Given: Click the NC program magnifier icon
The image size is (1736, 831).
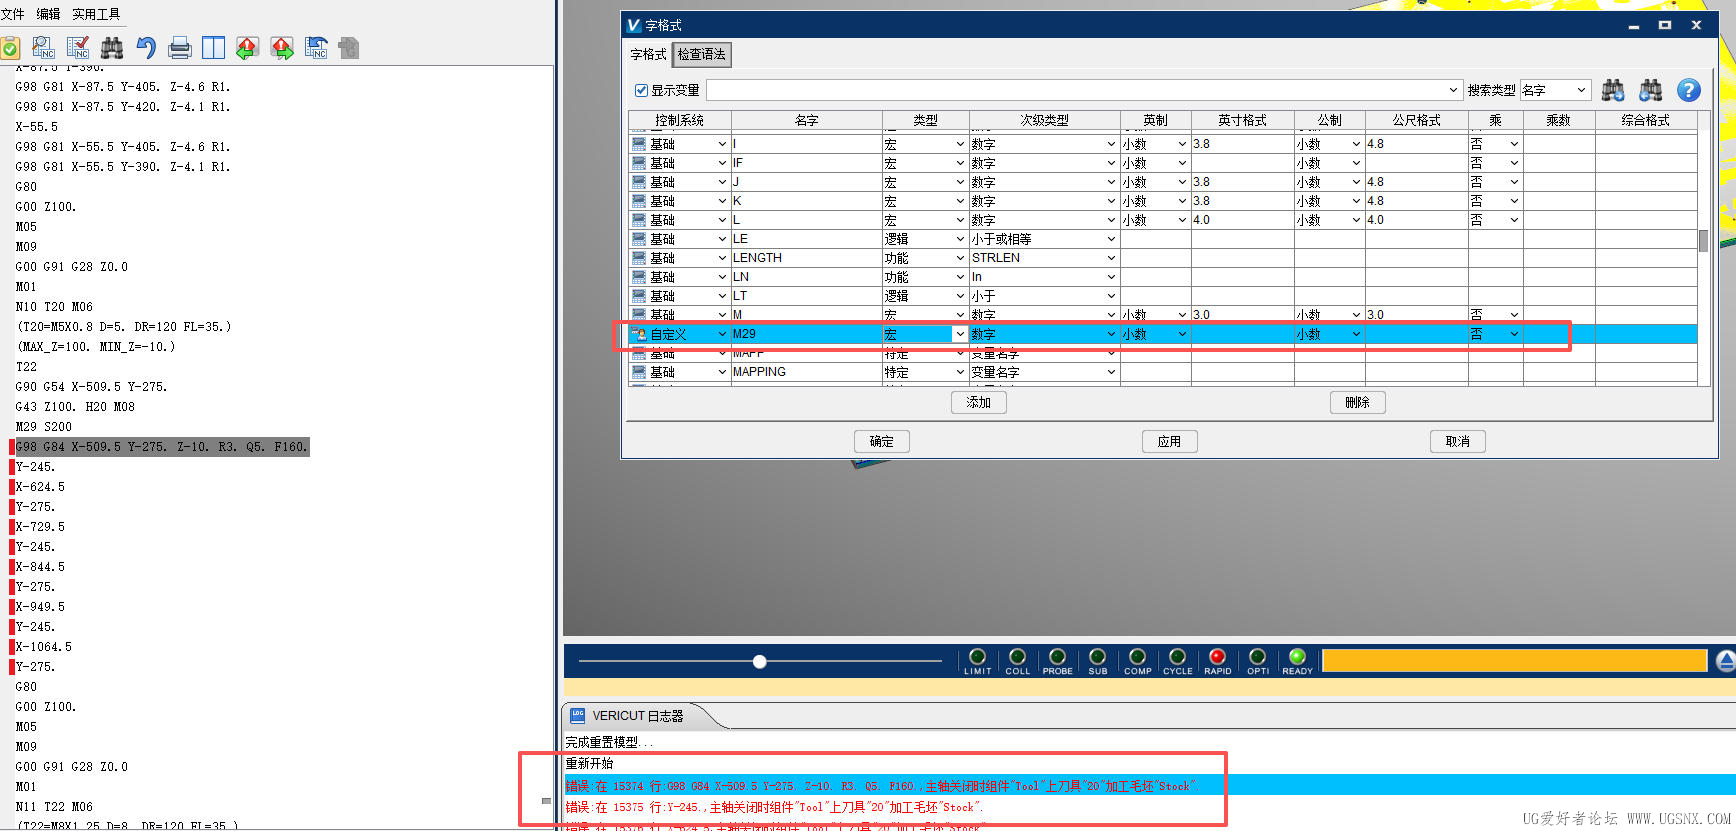Looking at the screenshot, I should click(x=44, y=47).
